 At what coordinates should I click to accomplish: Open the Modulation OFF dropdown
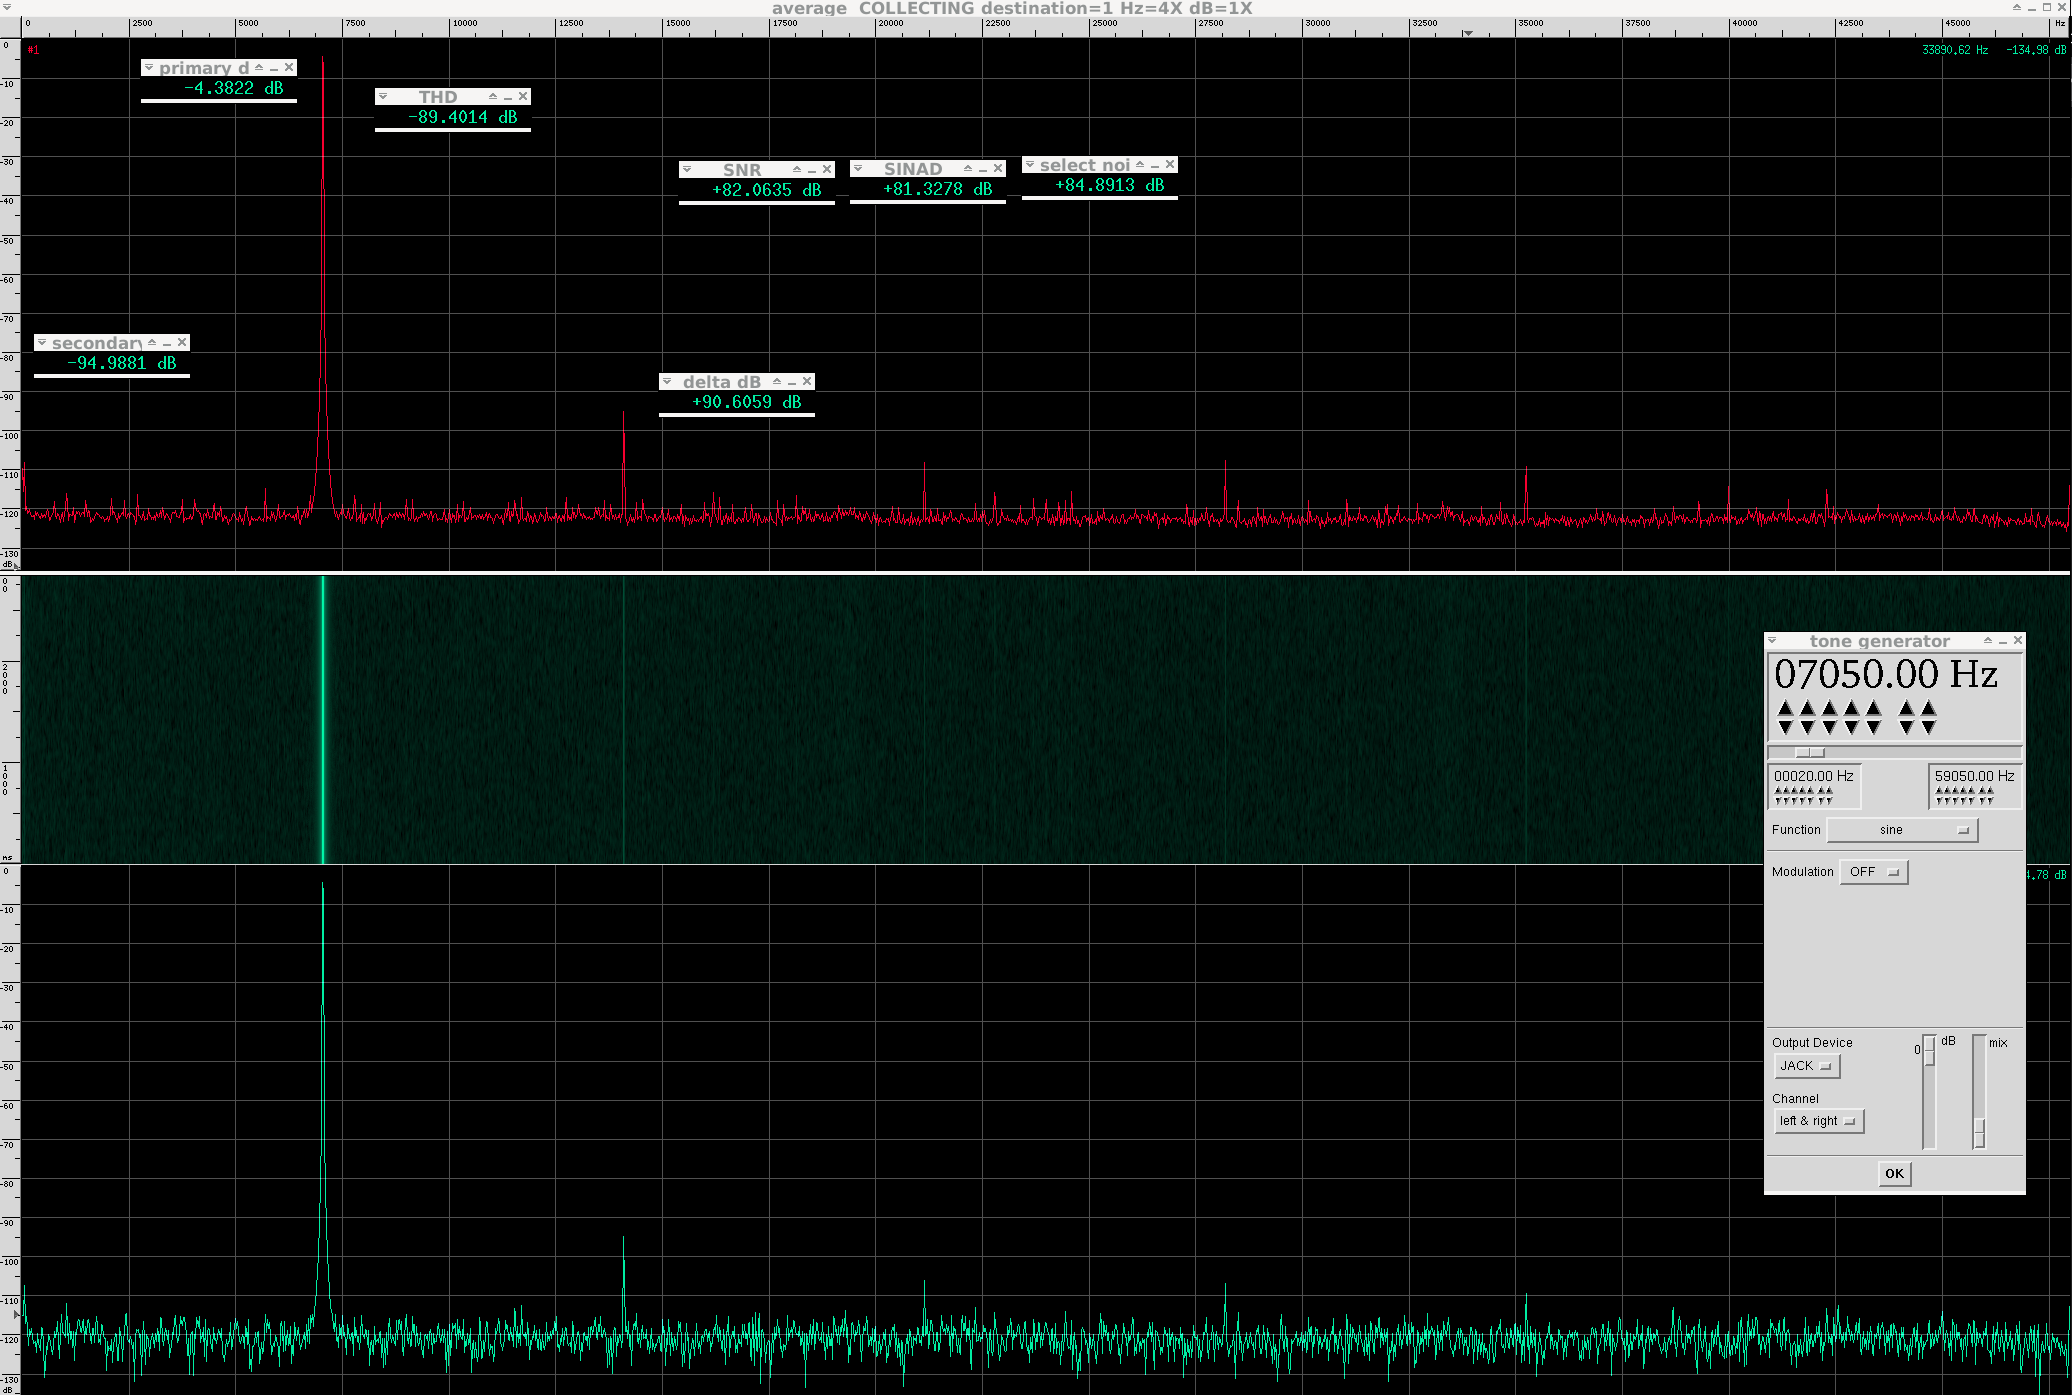(1873, 872)
